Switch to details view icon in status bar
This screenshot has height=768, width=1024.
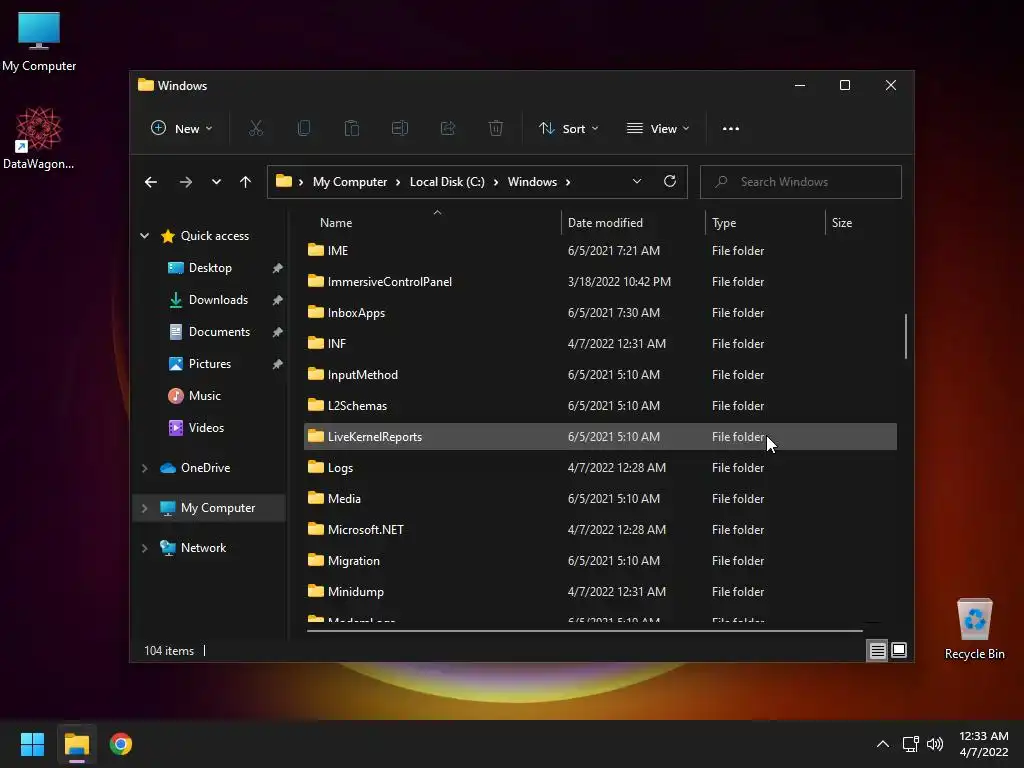click(877, 650)
